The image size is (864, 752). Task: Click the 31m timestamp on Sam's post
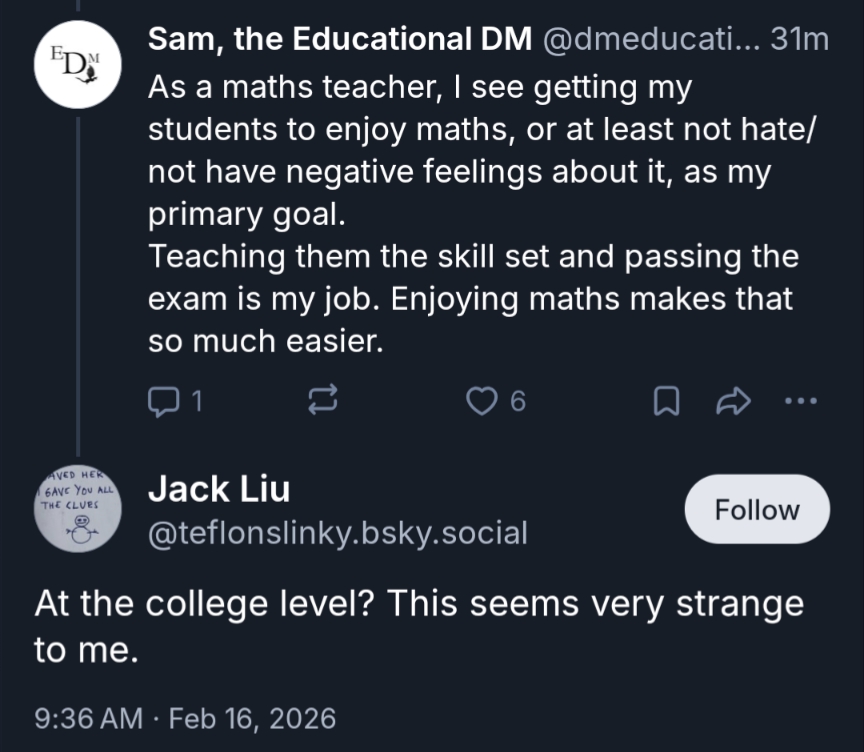[x=802, y=39]
